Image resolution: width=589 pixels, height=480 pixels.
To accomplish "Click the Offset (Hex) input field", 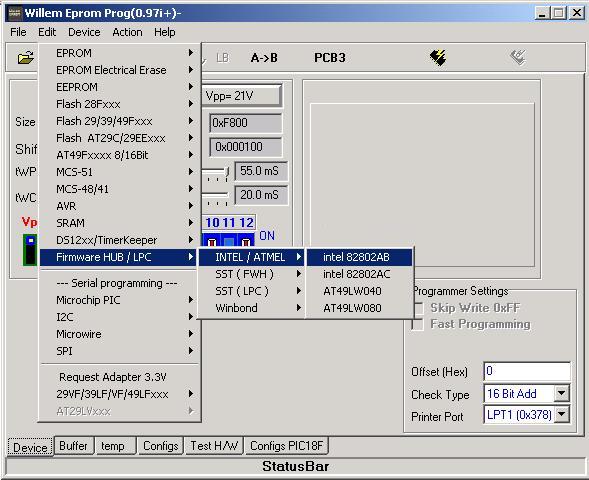I will (527, 371).
